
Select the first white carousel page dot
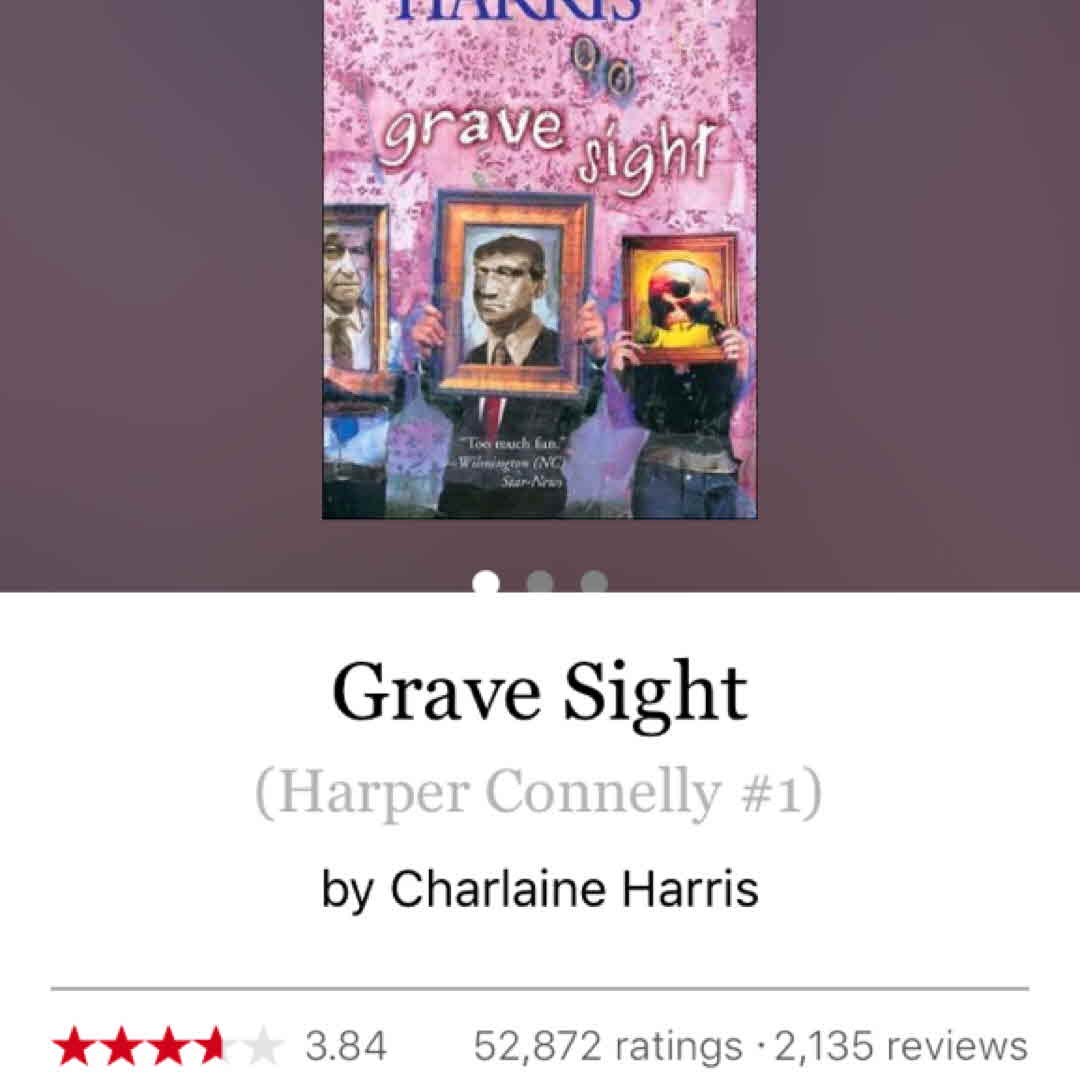[486, 582]
